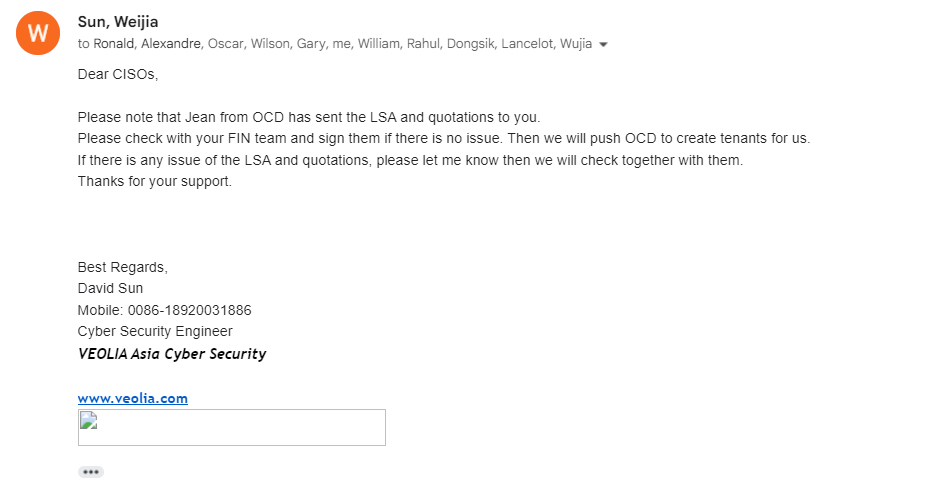This screenshot has width=935, height=481.
Task: Open the www.veolia.com link
Action: (133, 398)
